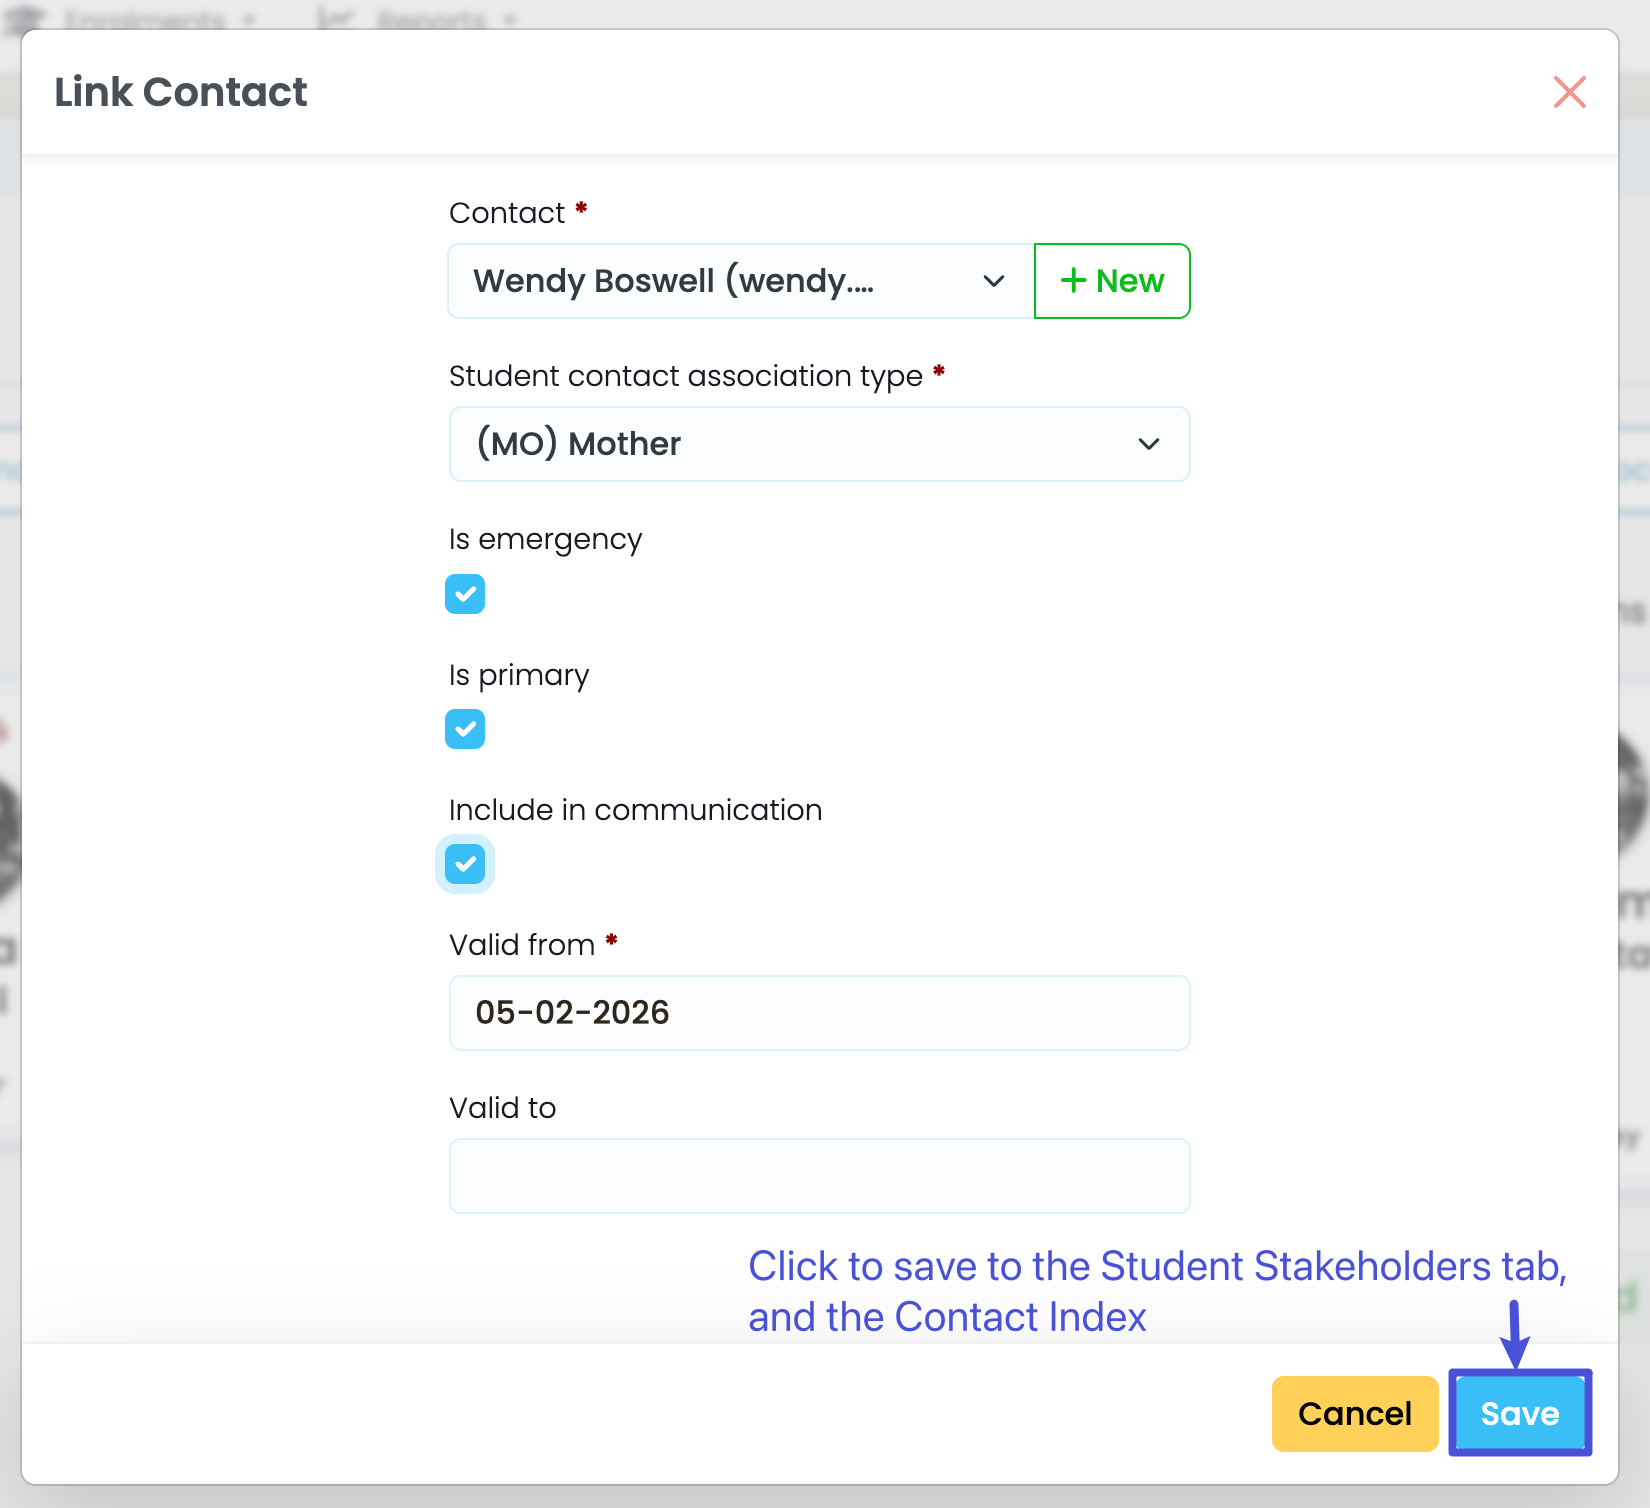Close the Link Contact dialog with the X

(x=1569, y=92)
